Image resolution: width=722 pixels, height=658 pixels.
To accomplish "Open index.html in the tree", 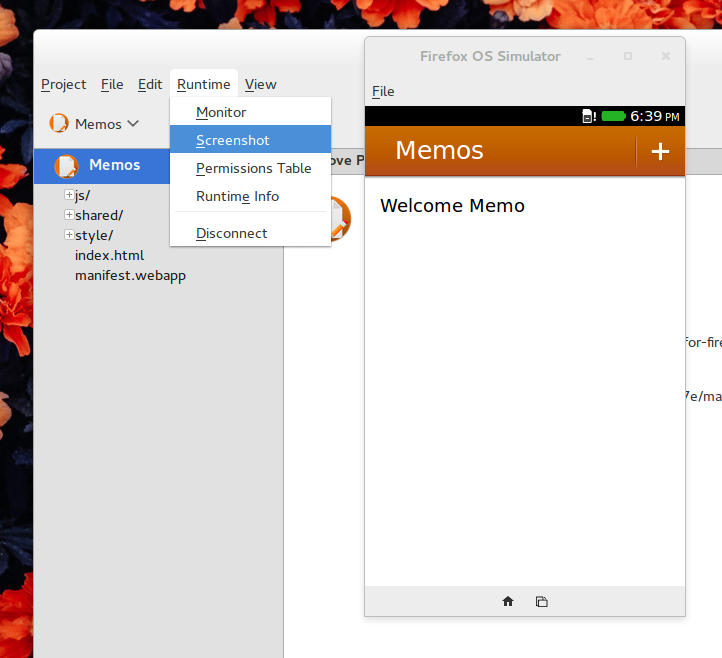I will click(110, 256).
